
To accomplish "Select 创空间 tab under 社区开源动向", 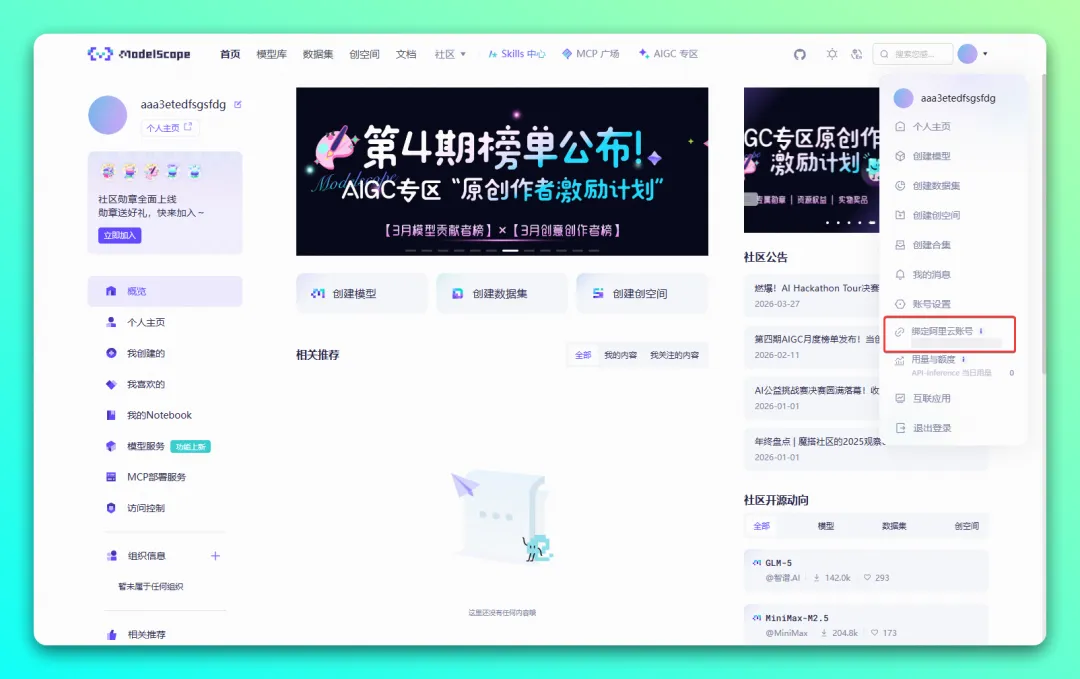I will click(x=966, y=526).
